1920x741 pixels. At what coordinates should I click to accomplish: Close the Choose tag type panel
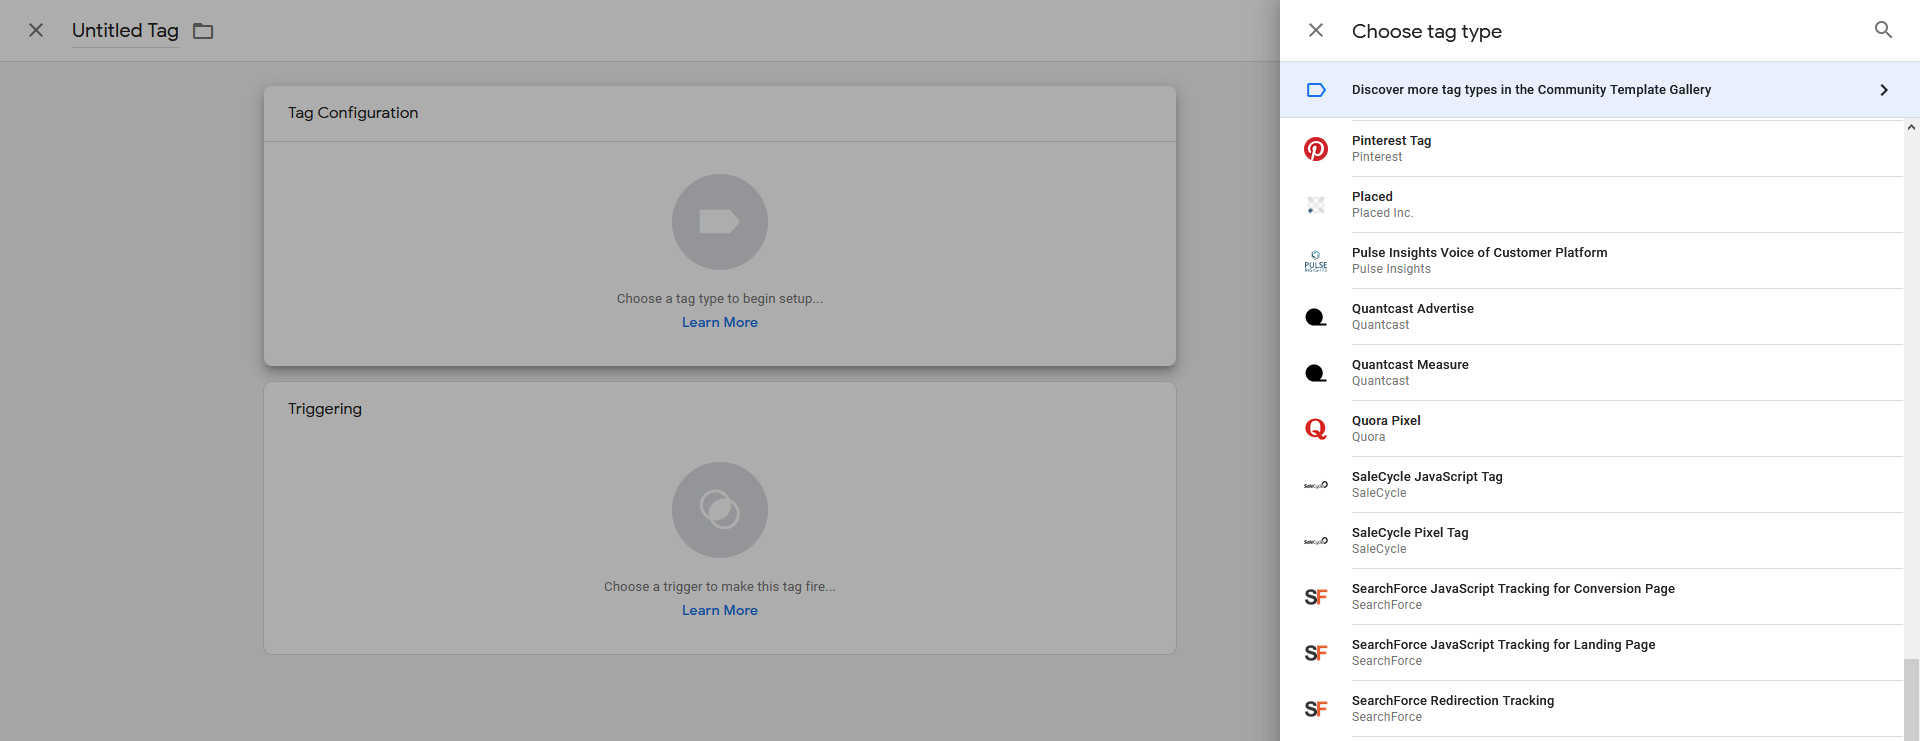tap(1316, 30)
